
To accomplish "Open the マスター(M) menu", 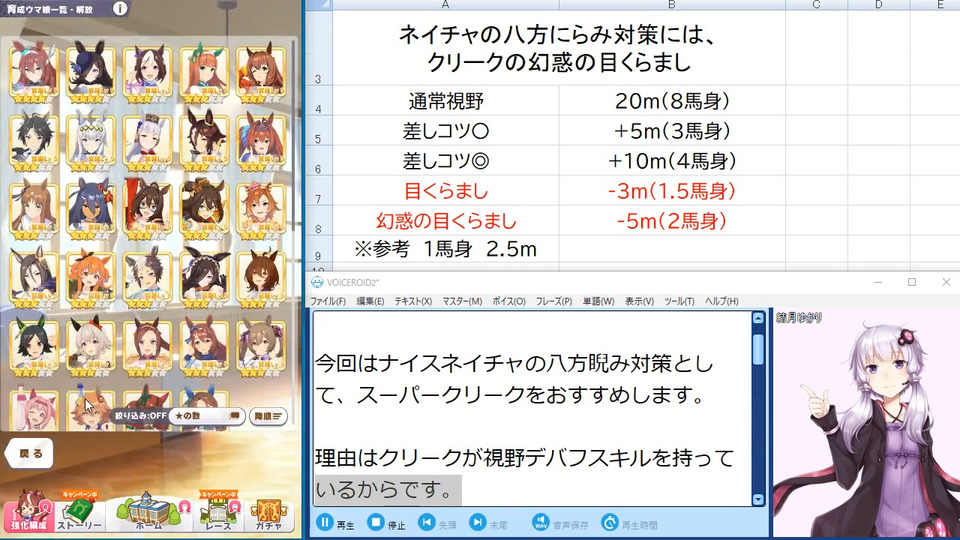I will pyautogui.click(x=462, y=301).
